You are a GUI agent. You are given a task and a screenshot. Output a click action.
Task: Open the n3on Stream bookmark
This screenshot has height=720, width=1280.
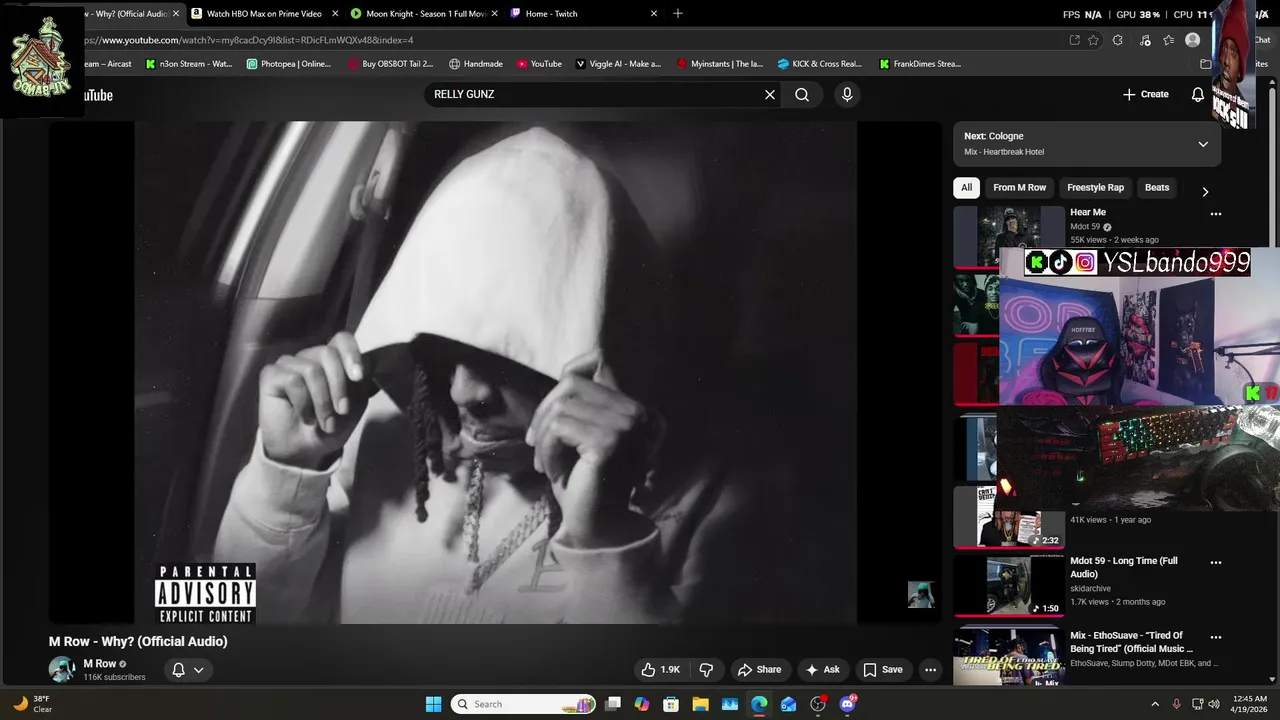[189, 64]
